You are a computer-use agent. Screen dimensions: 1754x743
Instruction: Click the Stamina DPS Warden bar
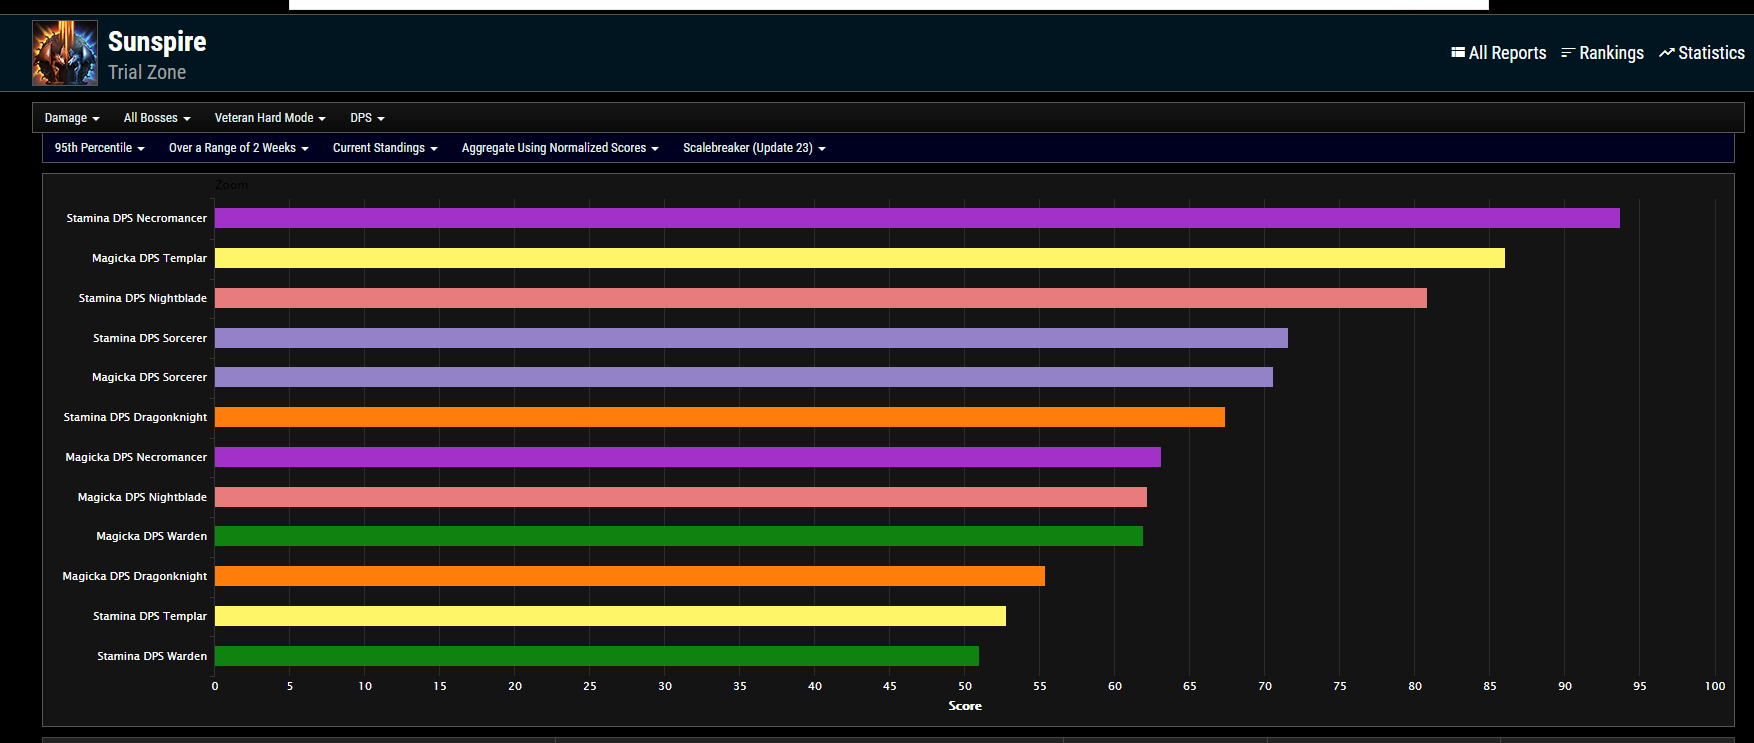point(597,656)
